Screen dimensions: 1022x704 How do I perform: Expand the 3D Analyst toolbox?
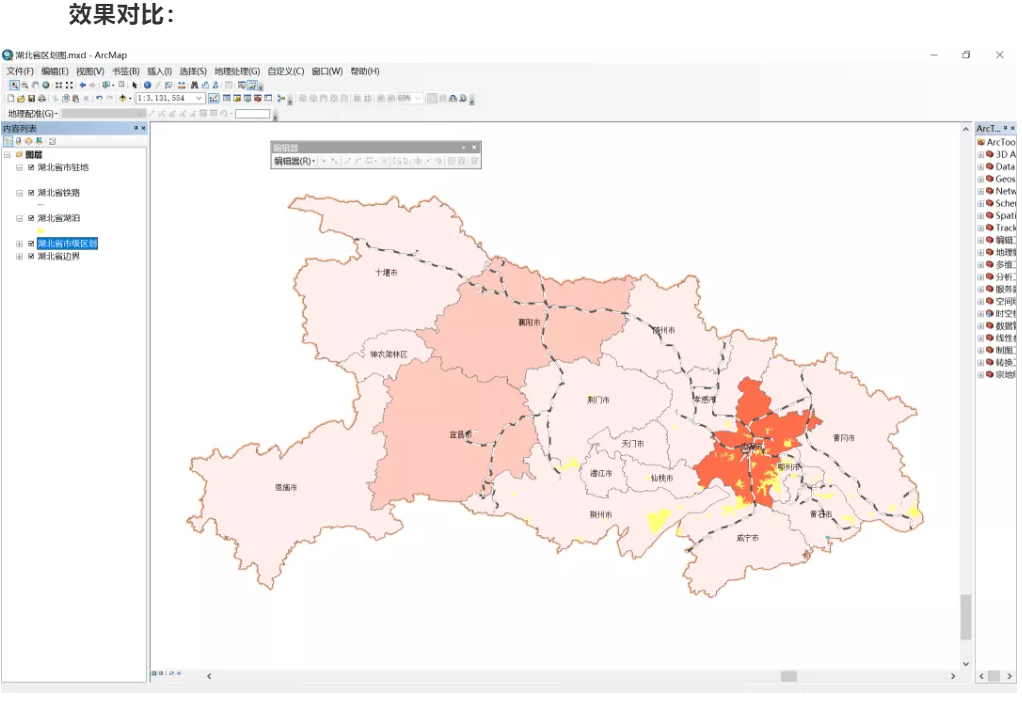coord(980,155)
